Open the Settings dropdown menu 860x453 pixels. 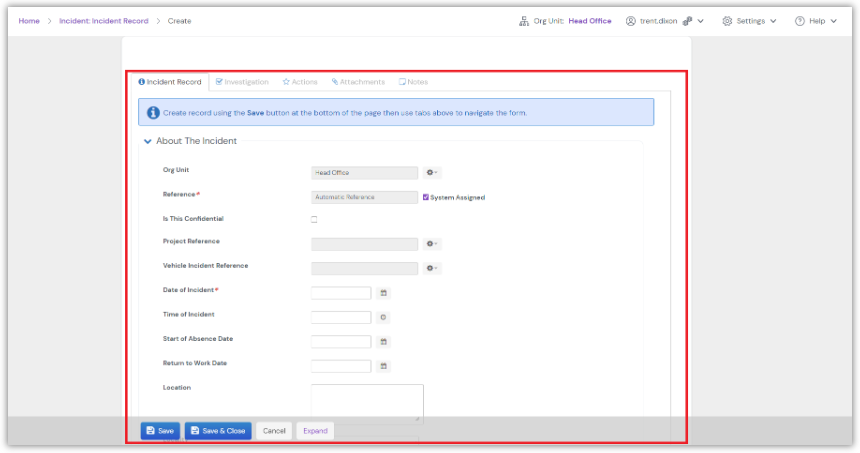click(749, 21)
